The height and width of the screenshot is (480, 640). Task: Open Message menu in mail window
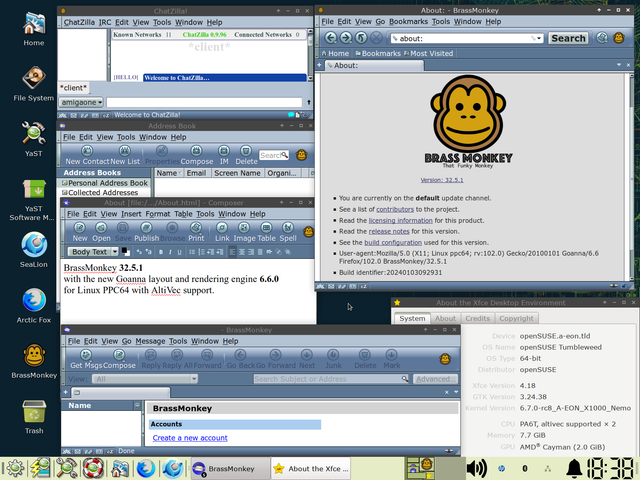pyautogui.click(x=150, y=341)
